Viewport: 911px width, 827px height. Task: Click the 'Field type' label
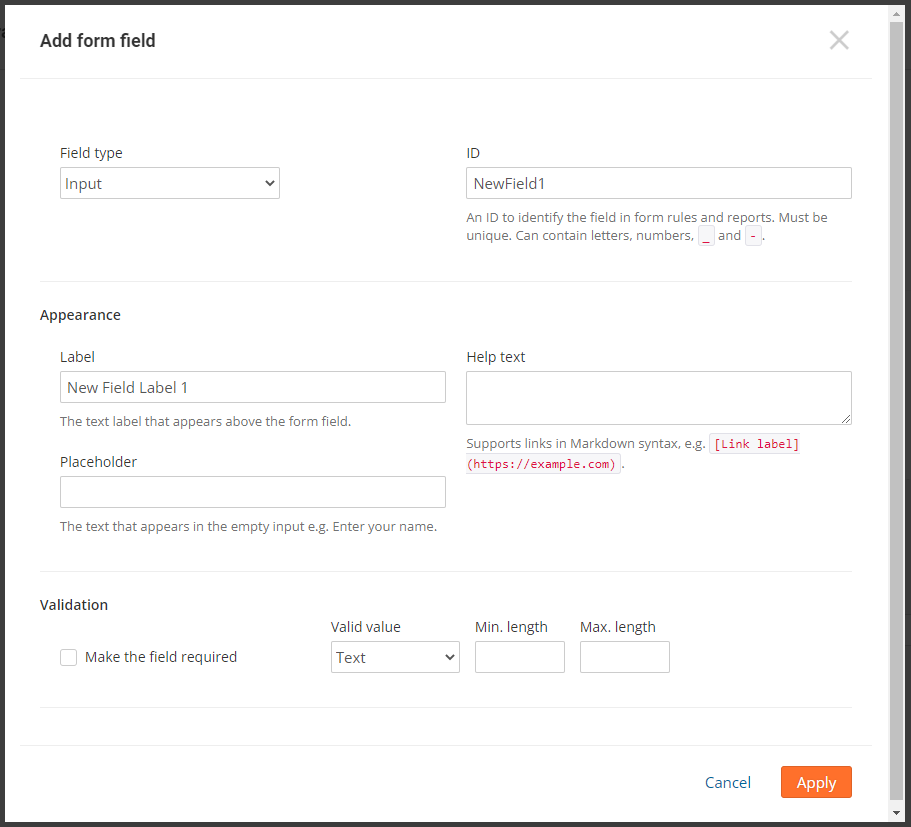(91, 153)
